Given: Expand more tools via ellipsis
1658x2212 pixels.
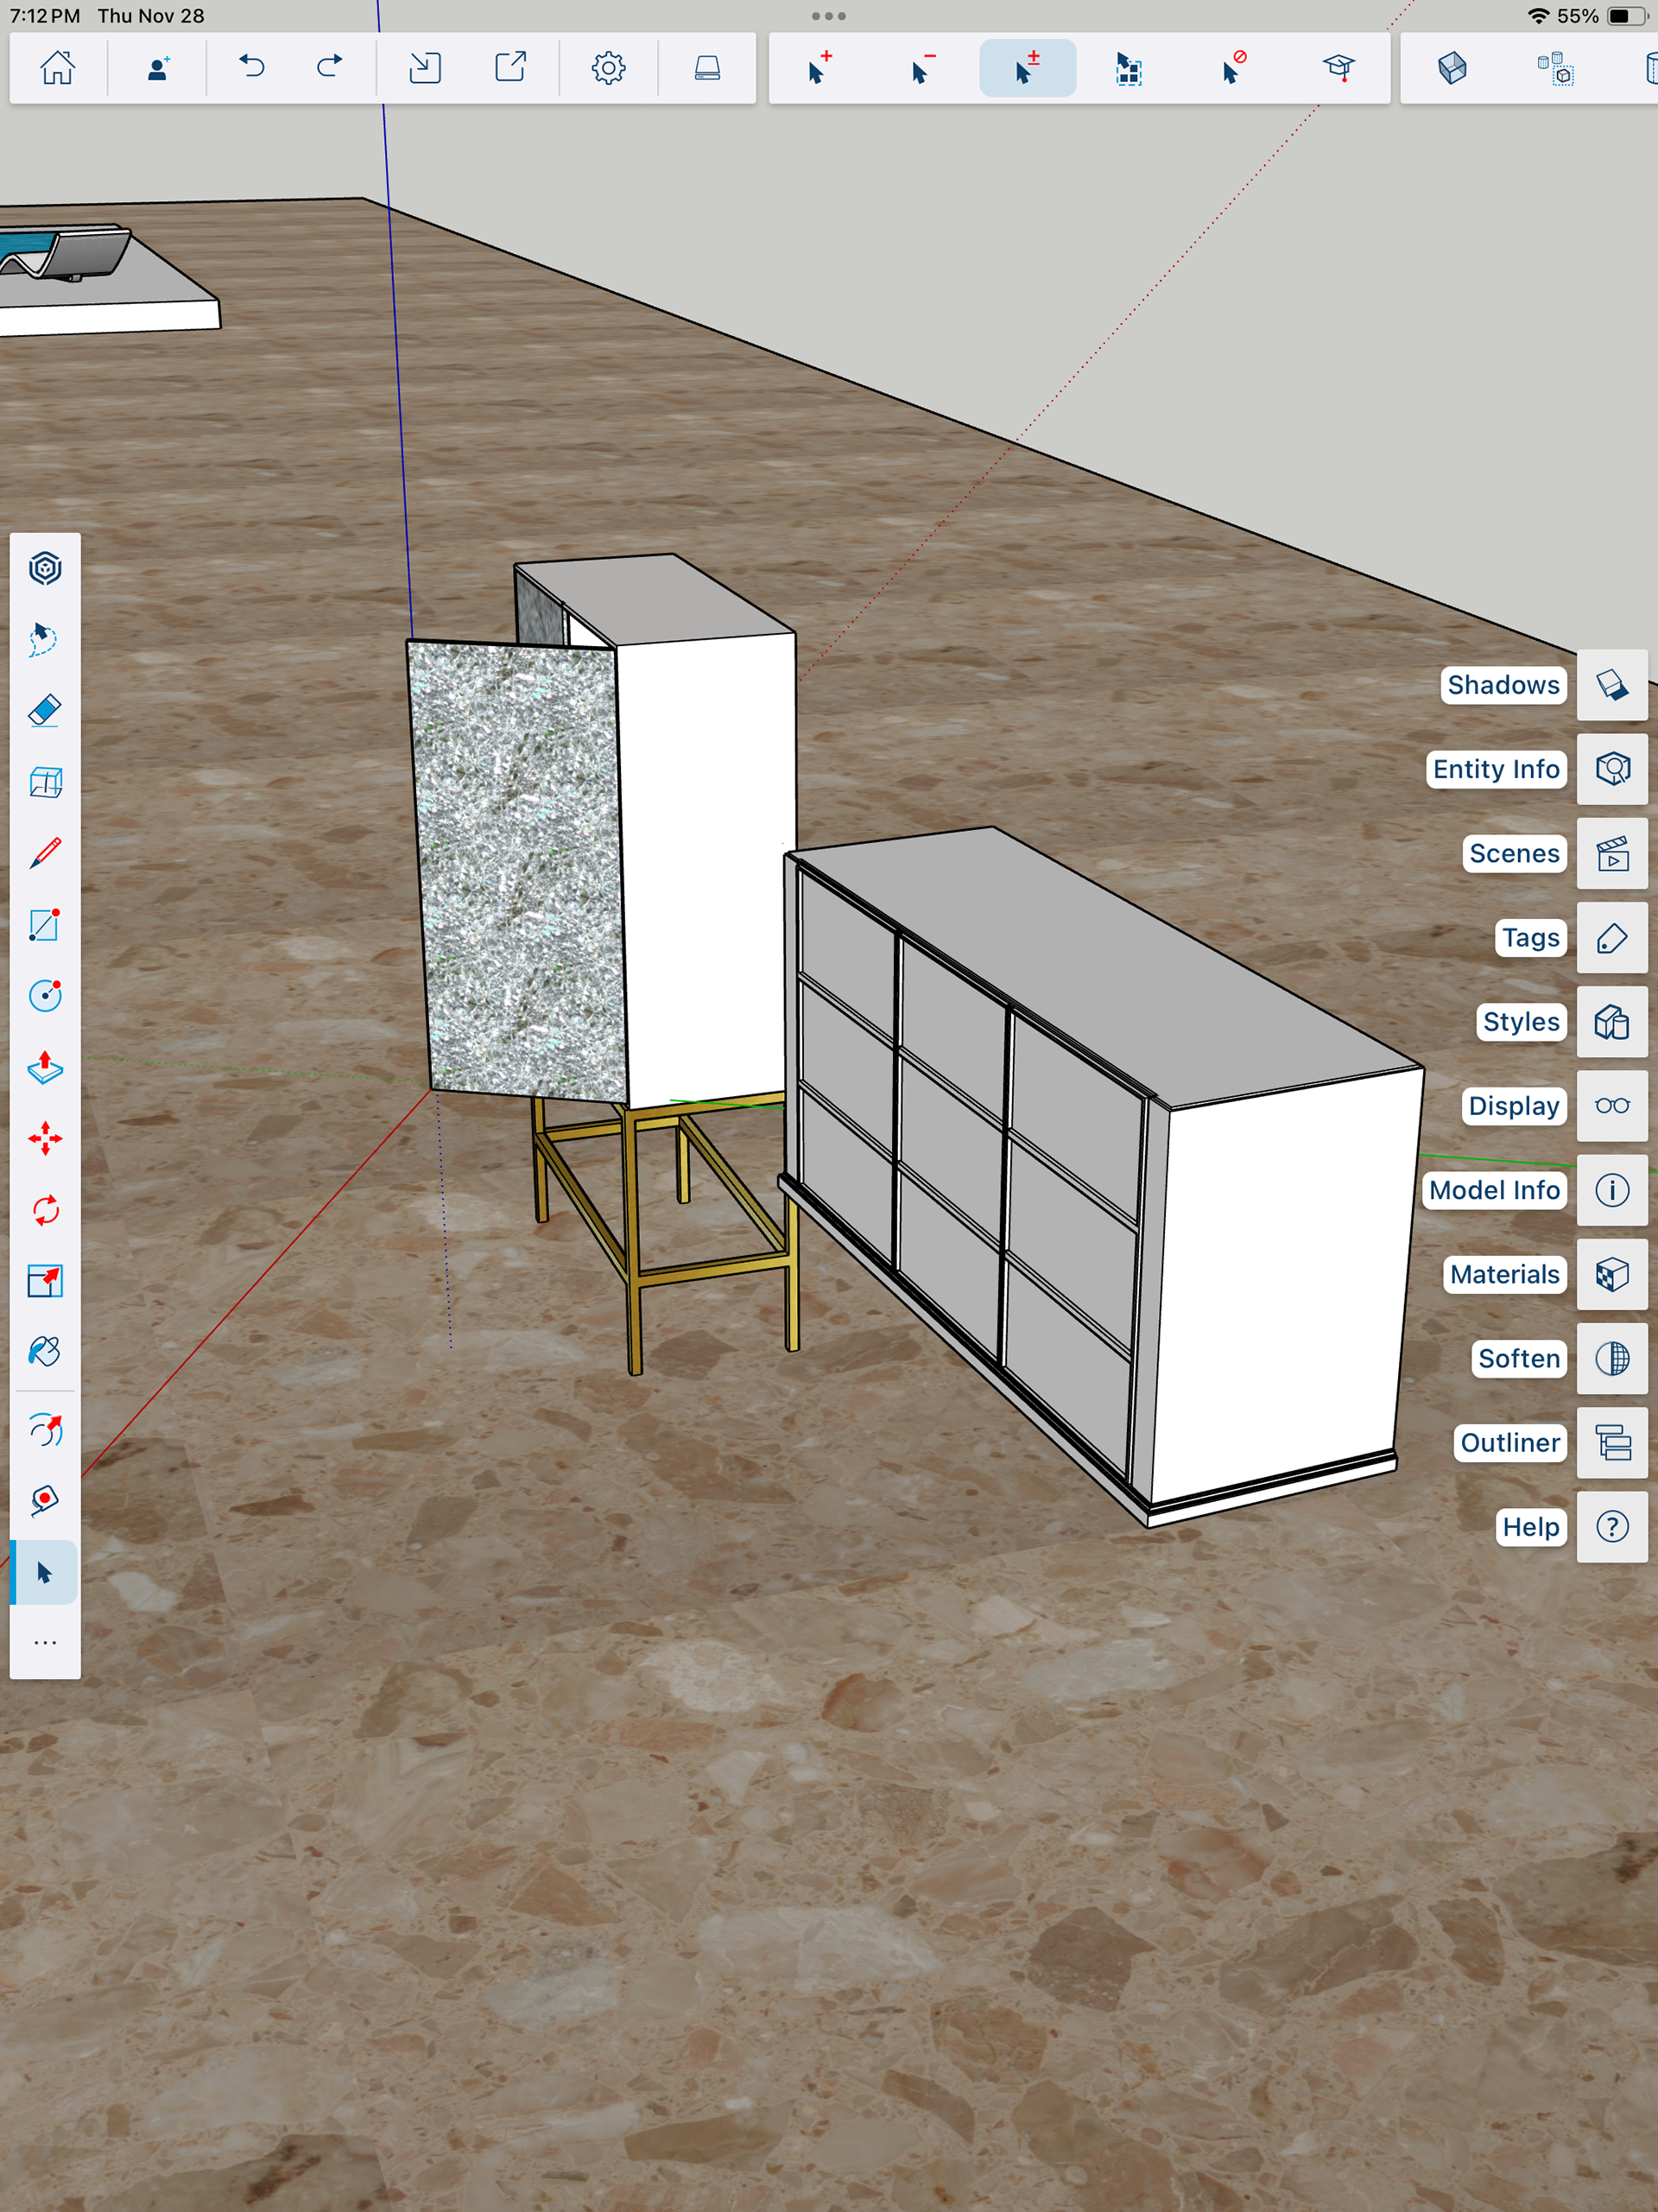Looking at the screenshot, I should pyautogui.click(x=45, y=1643).
